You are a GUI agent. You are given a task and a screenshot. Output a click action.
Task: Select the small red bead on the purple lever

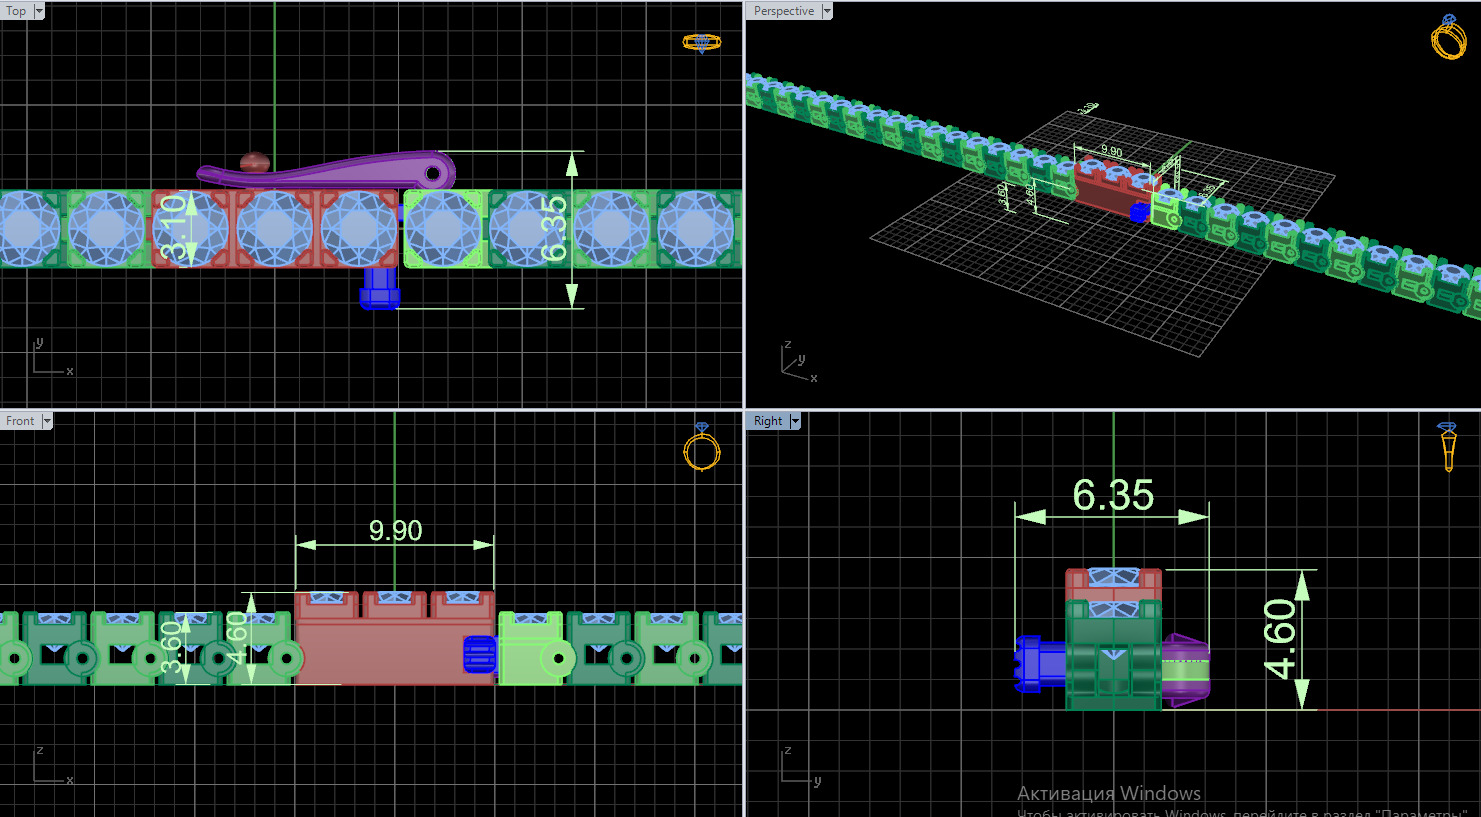coord(255,162)
